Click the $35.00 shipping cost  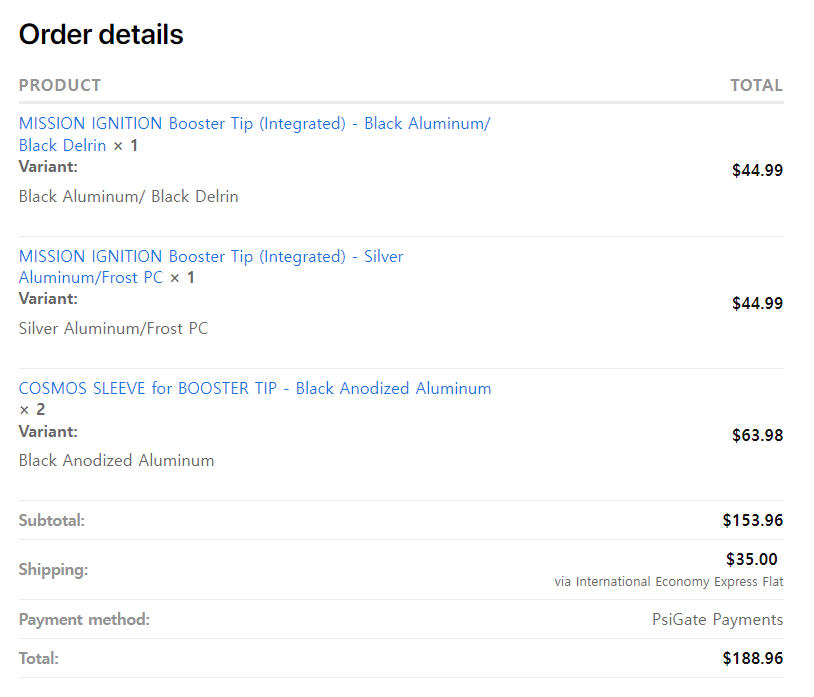click(751, 560)
